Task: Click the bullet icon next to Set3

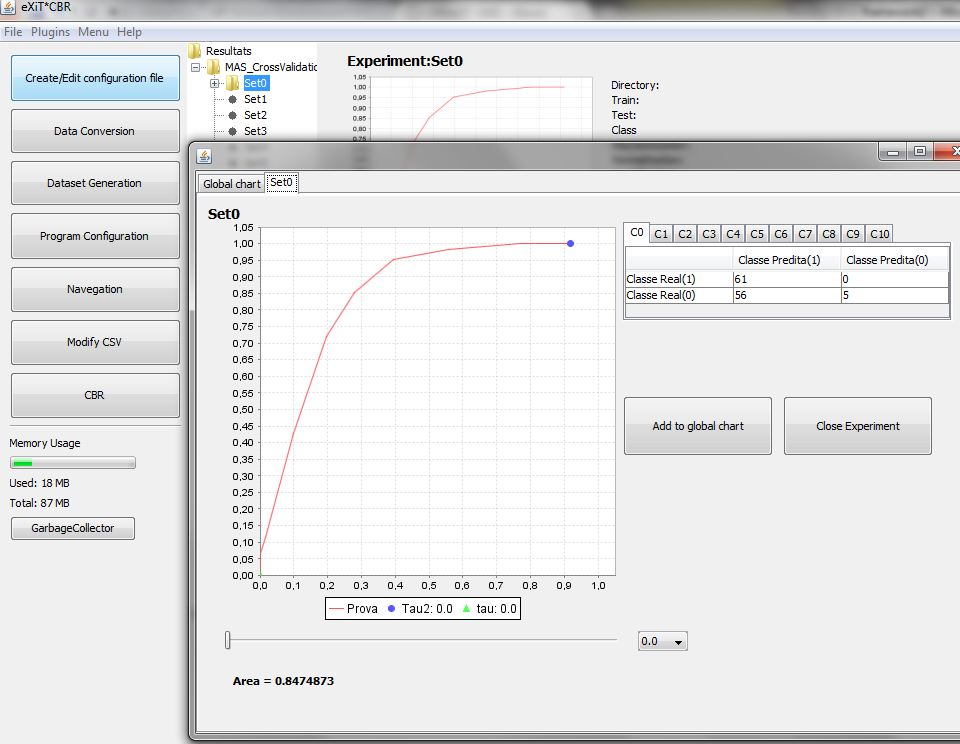Action: [233, 131]
